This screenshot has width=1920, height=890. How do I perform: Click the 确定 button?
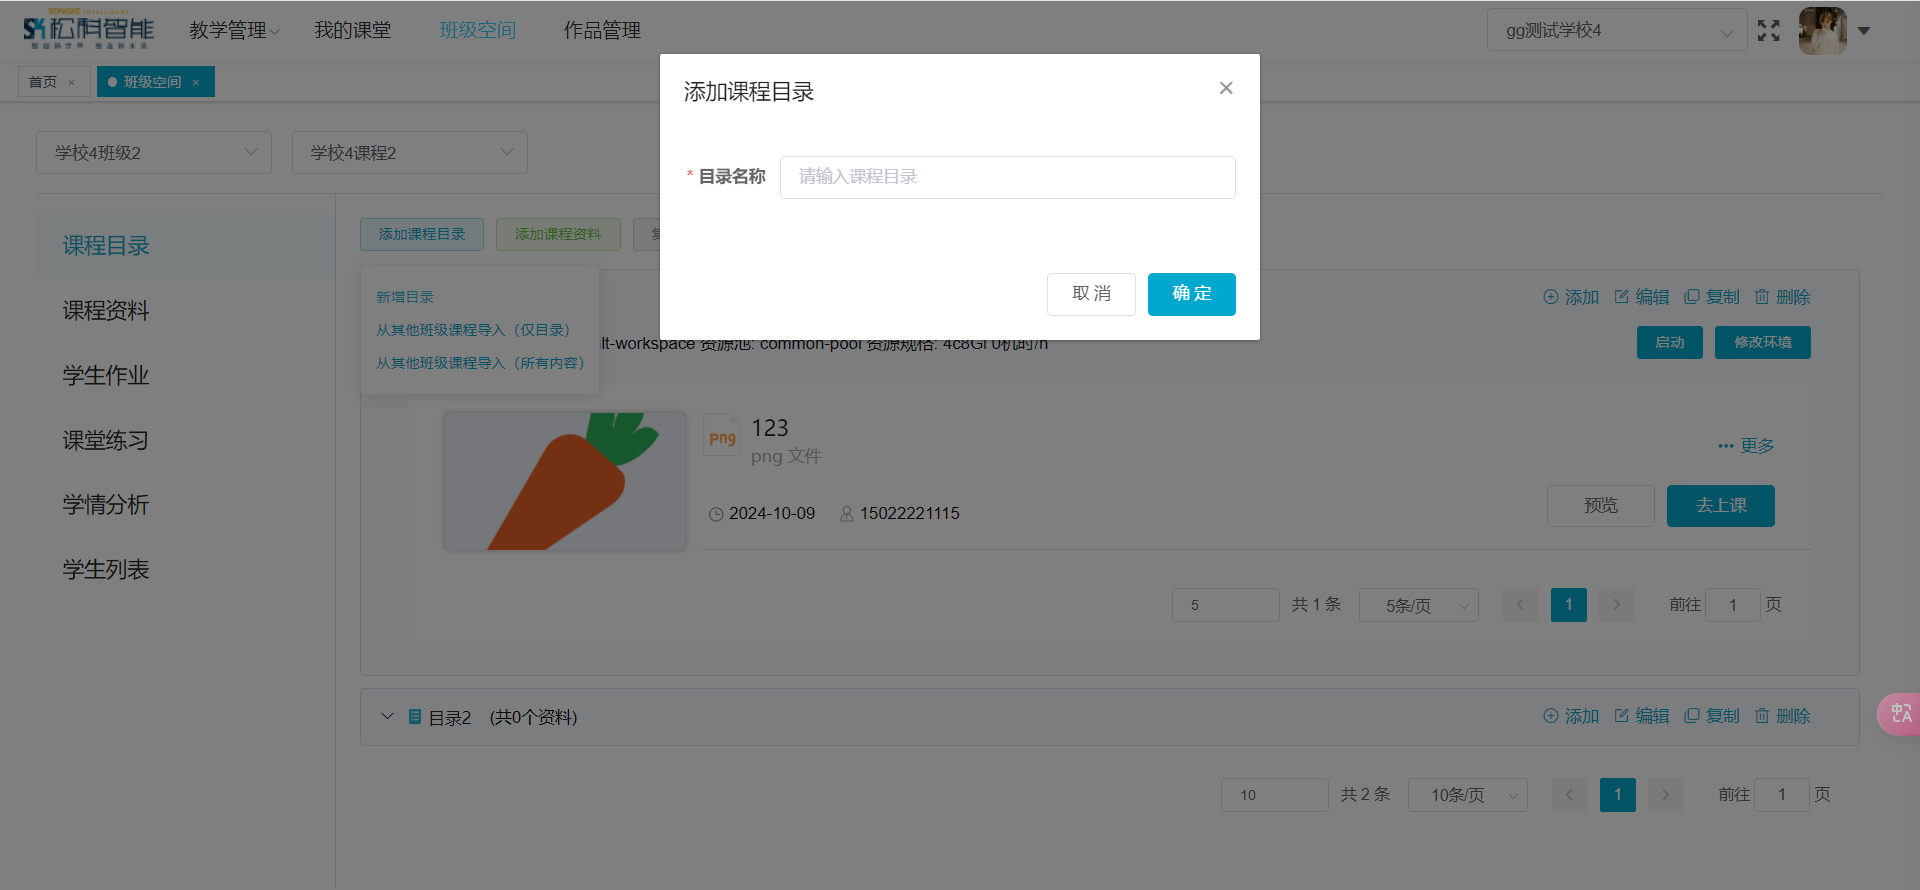coord(1191,294)
